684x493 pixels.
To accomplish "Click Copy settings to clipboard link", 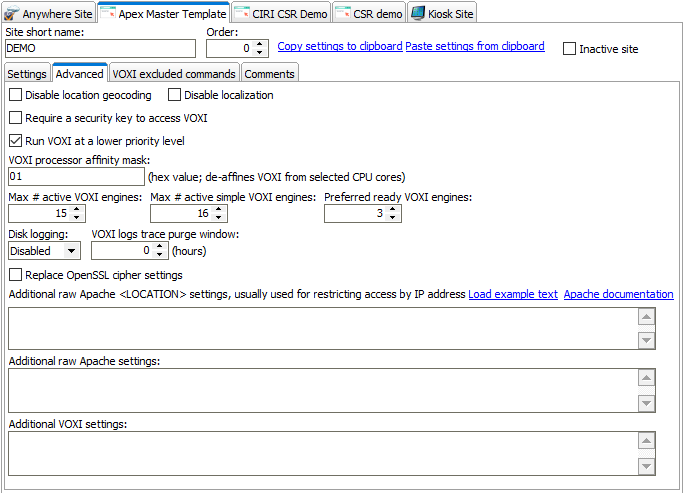I will pos(339,47).
